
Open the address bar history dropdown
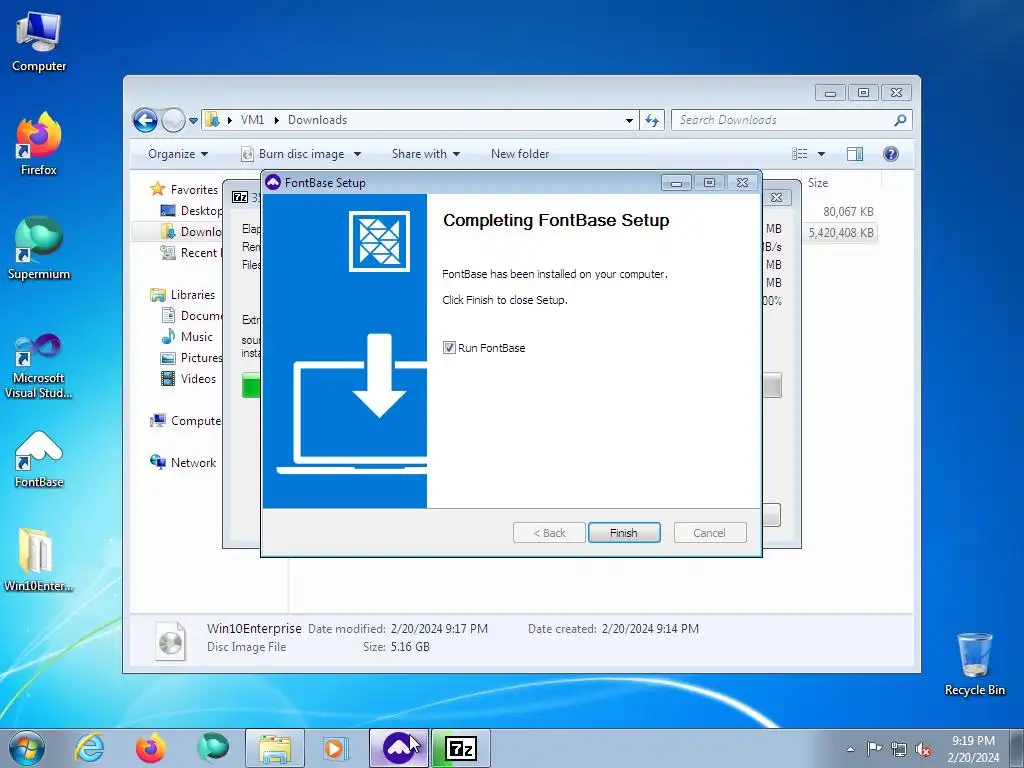pos(629,120)
